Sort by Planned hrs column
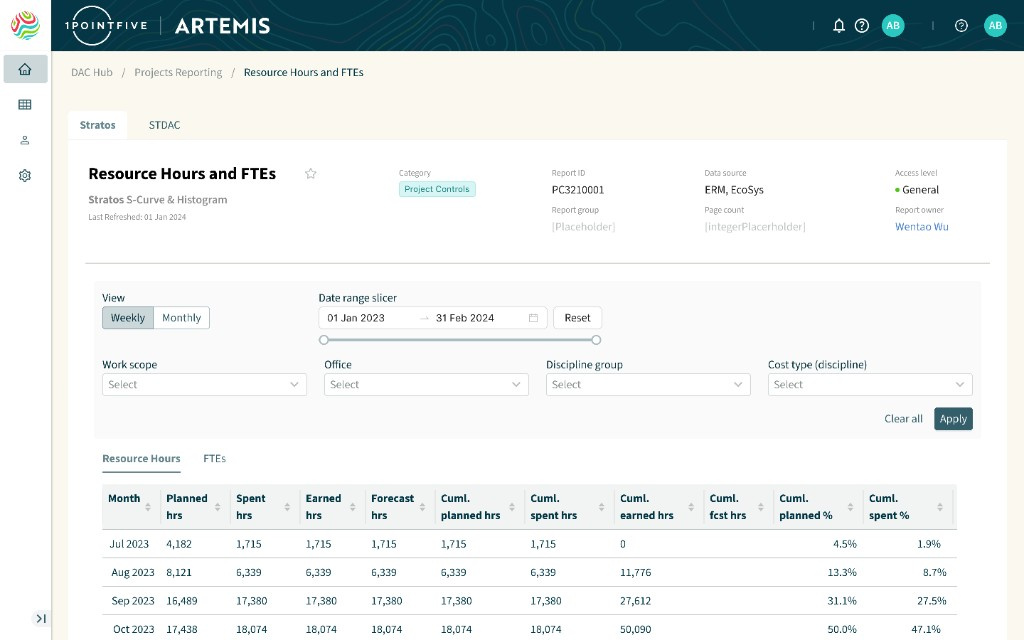The width and height of the screenshot is (1024, 640). coord(217,507)
